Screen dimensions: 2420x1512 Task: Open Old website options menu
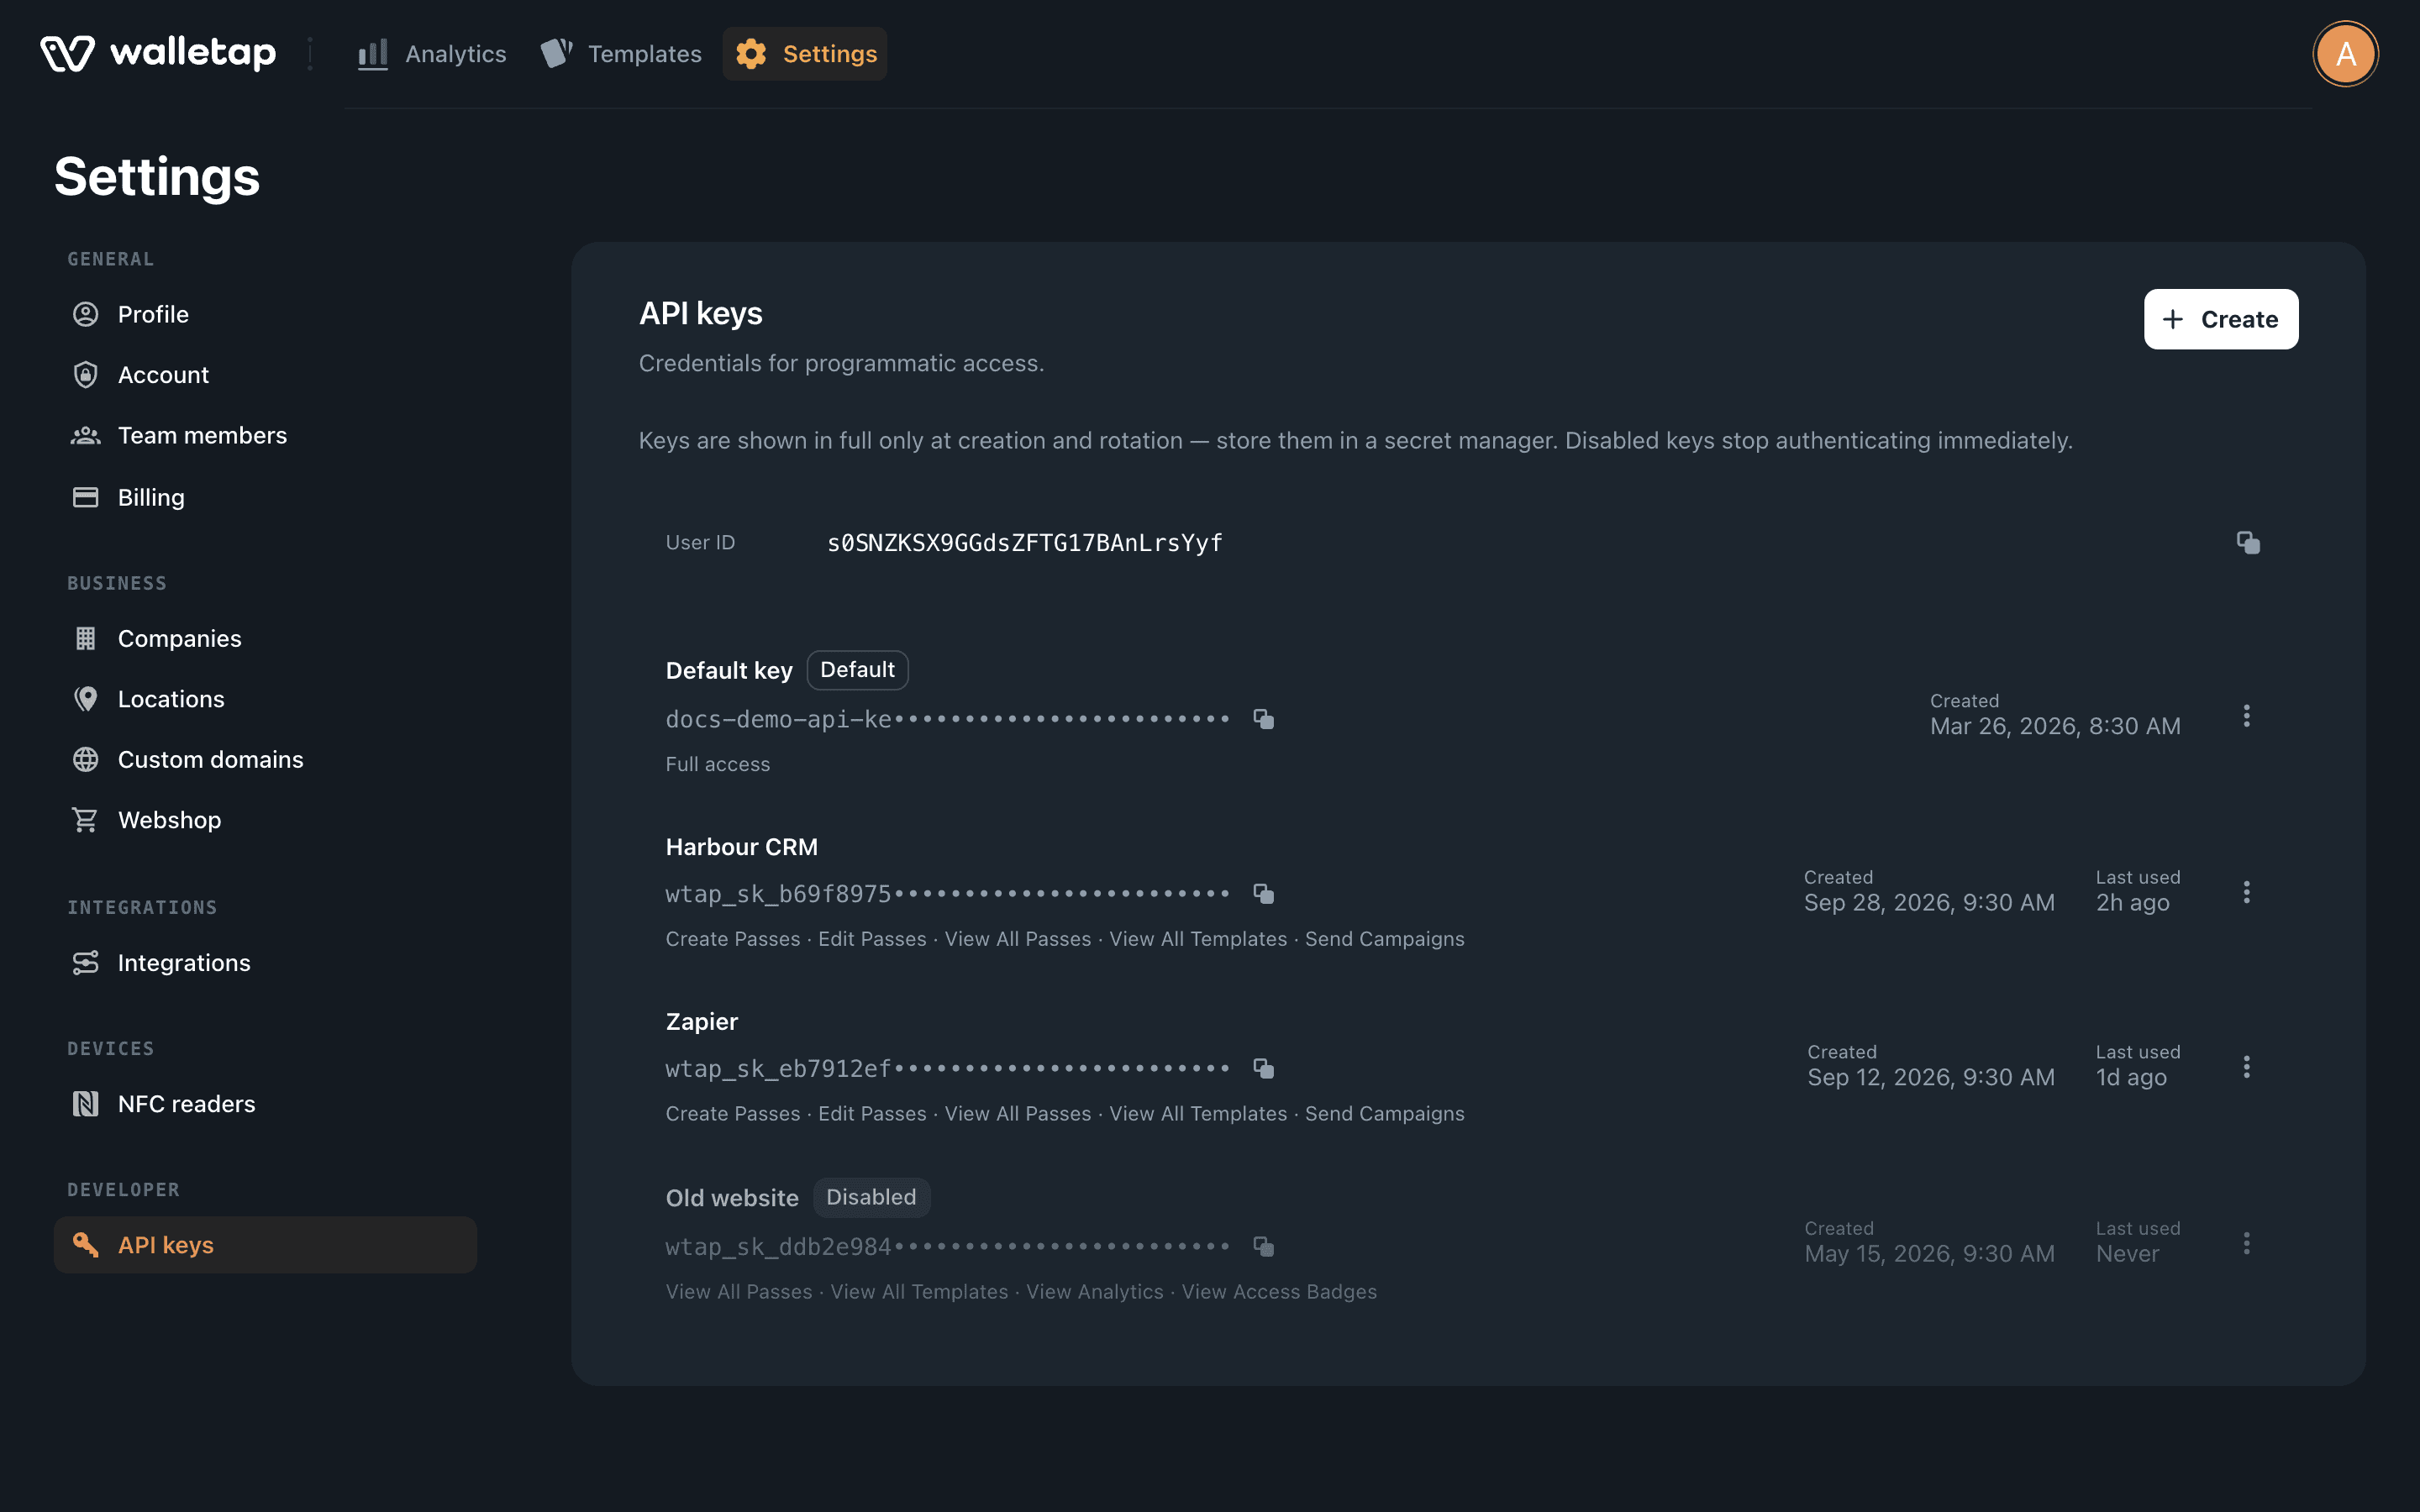click(2246, 1243)
